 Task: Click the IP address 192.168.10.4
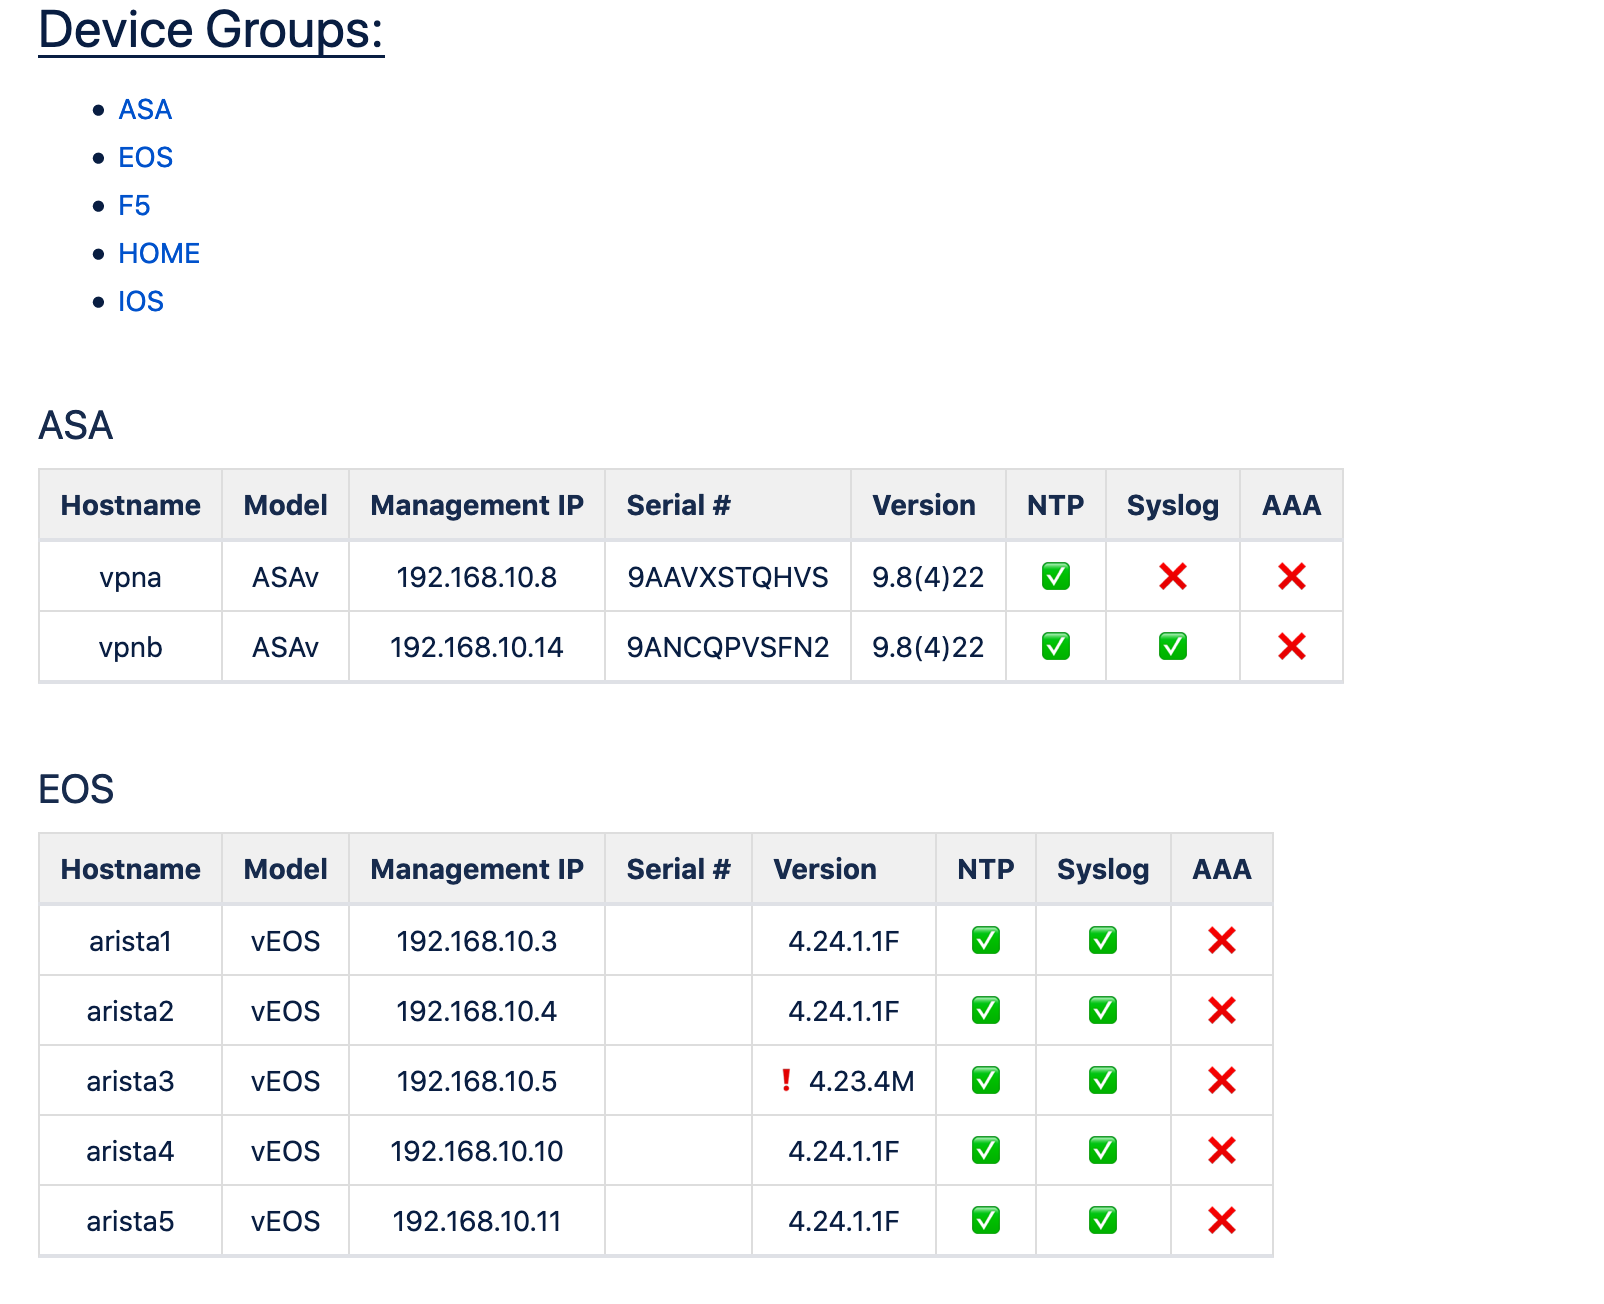click(477, 1011)
